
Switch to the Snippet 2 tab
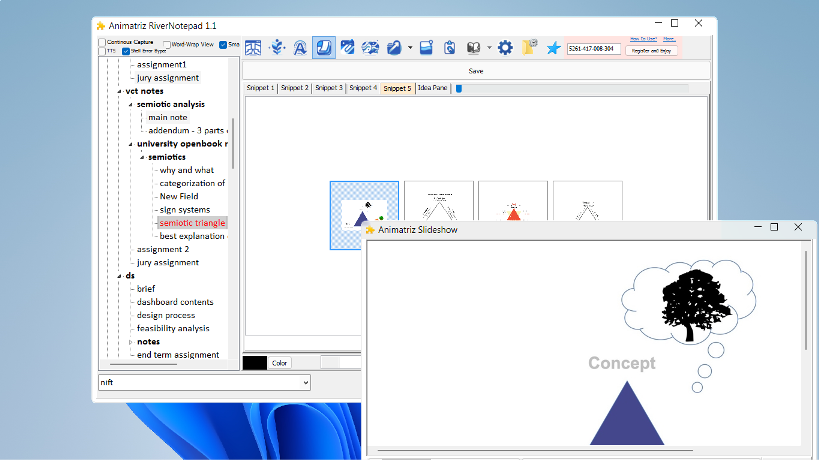click(x=295, y=88)
